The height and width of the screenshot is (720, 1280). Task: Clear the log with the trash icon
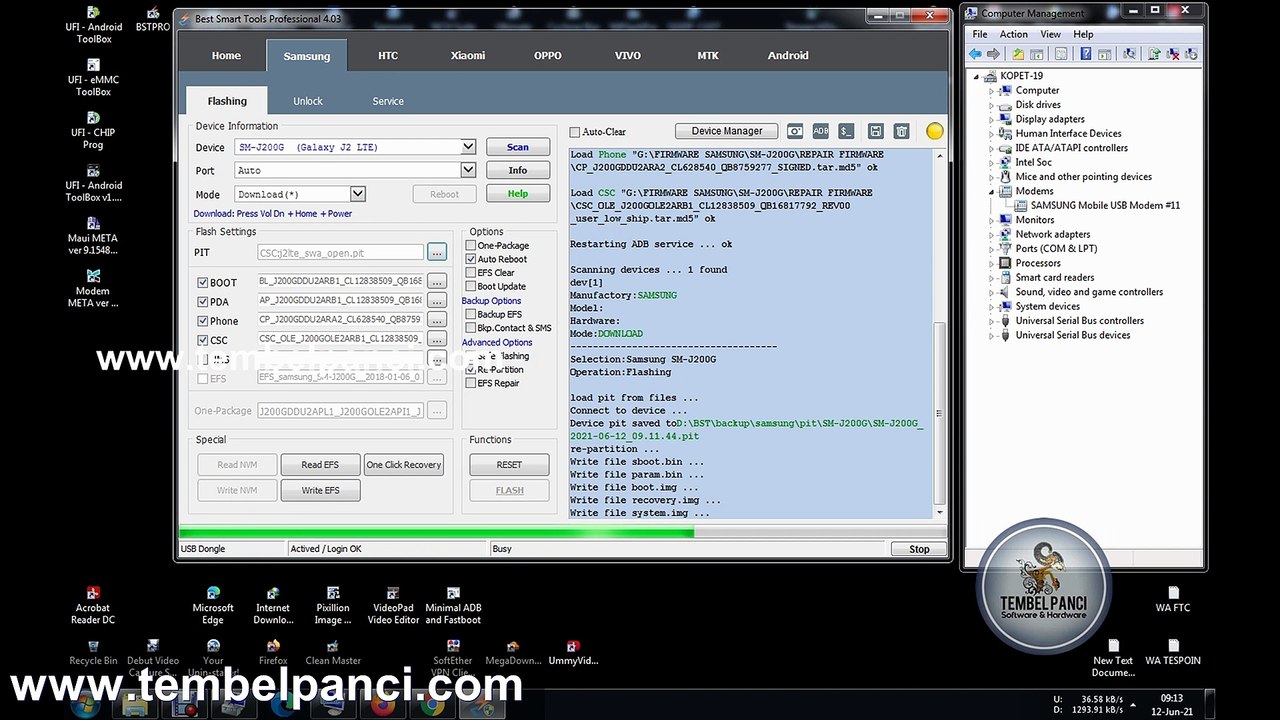click(902, 131)
